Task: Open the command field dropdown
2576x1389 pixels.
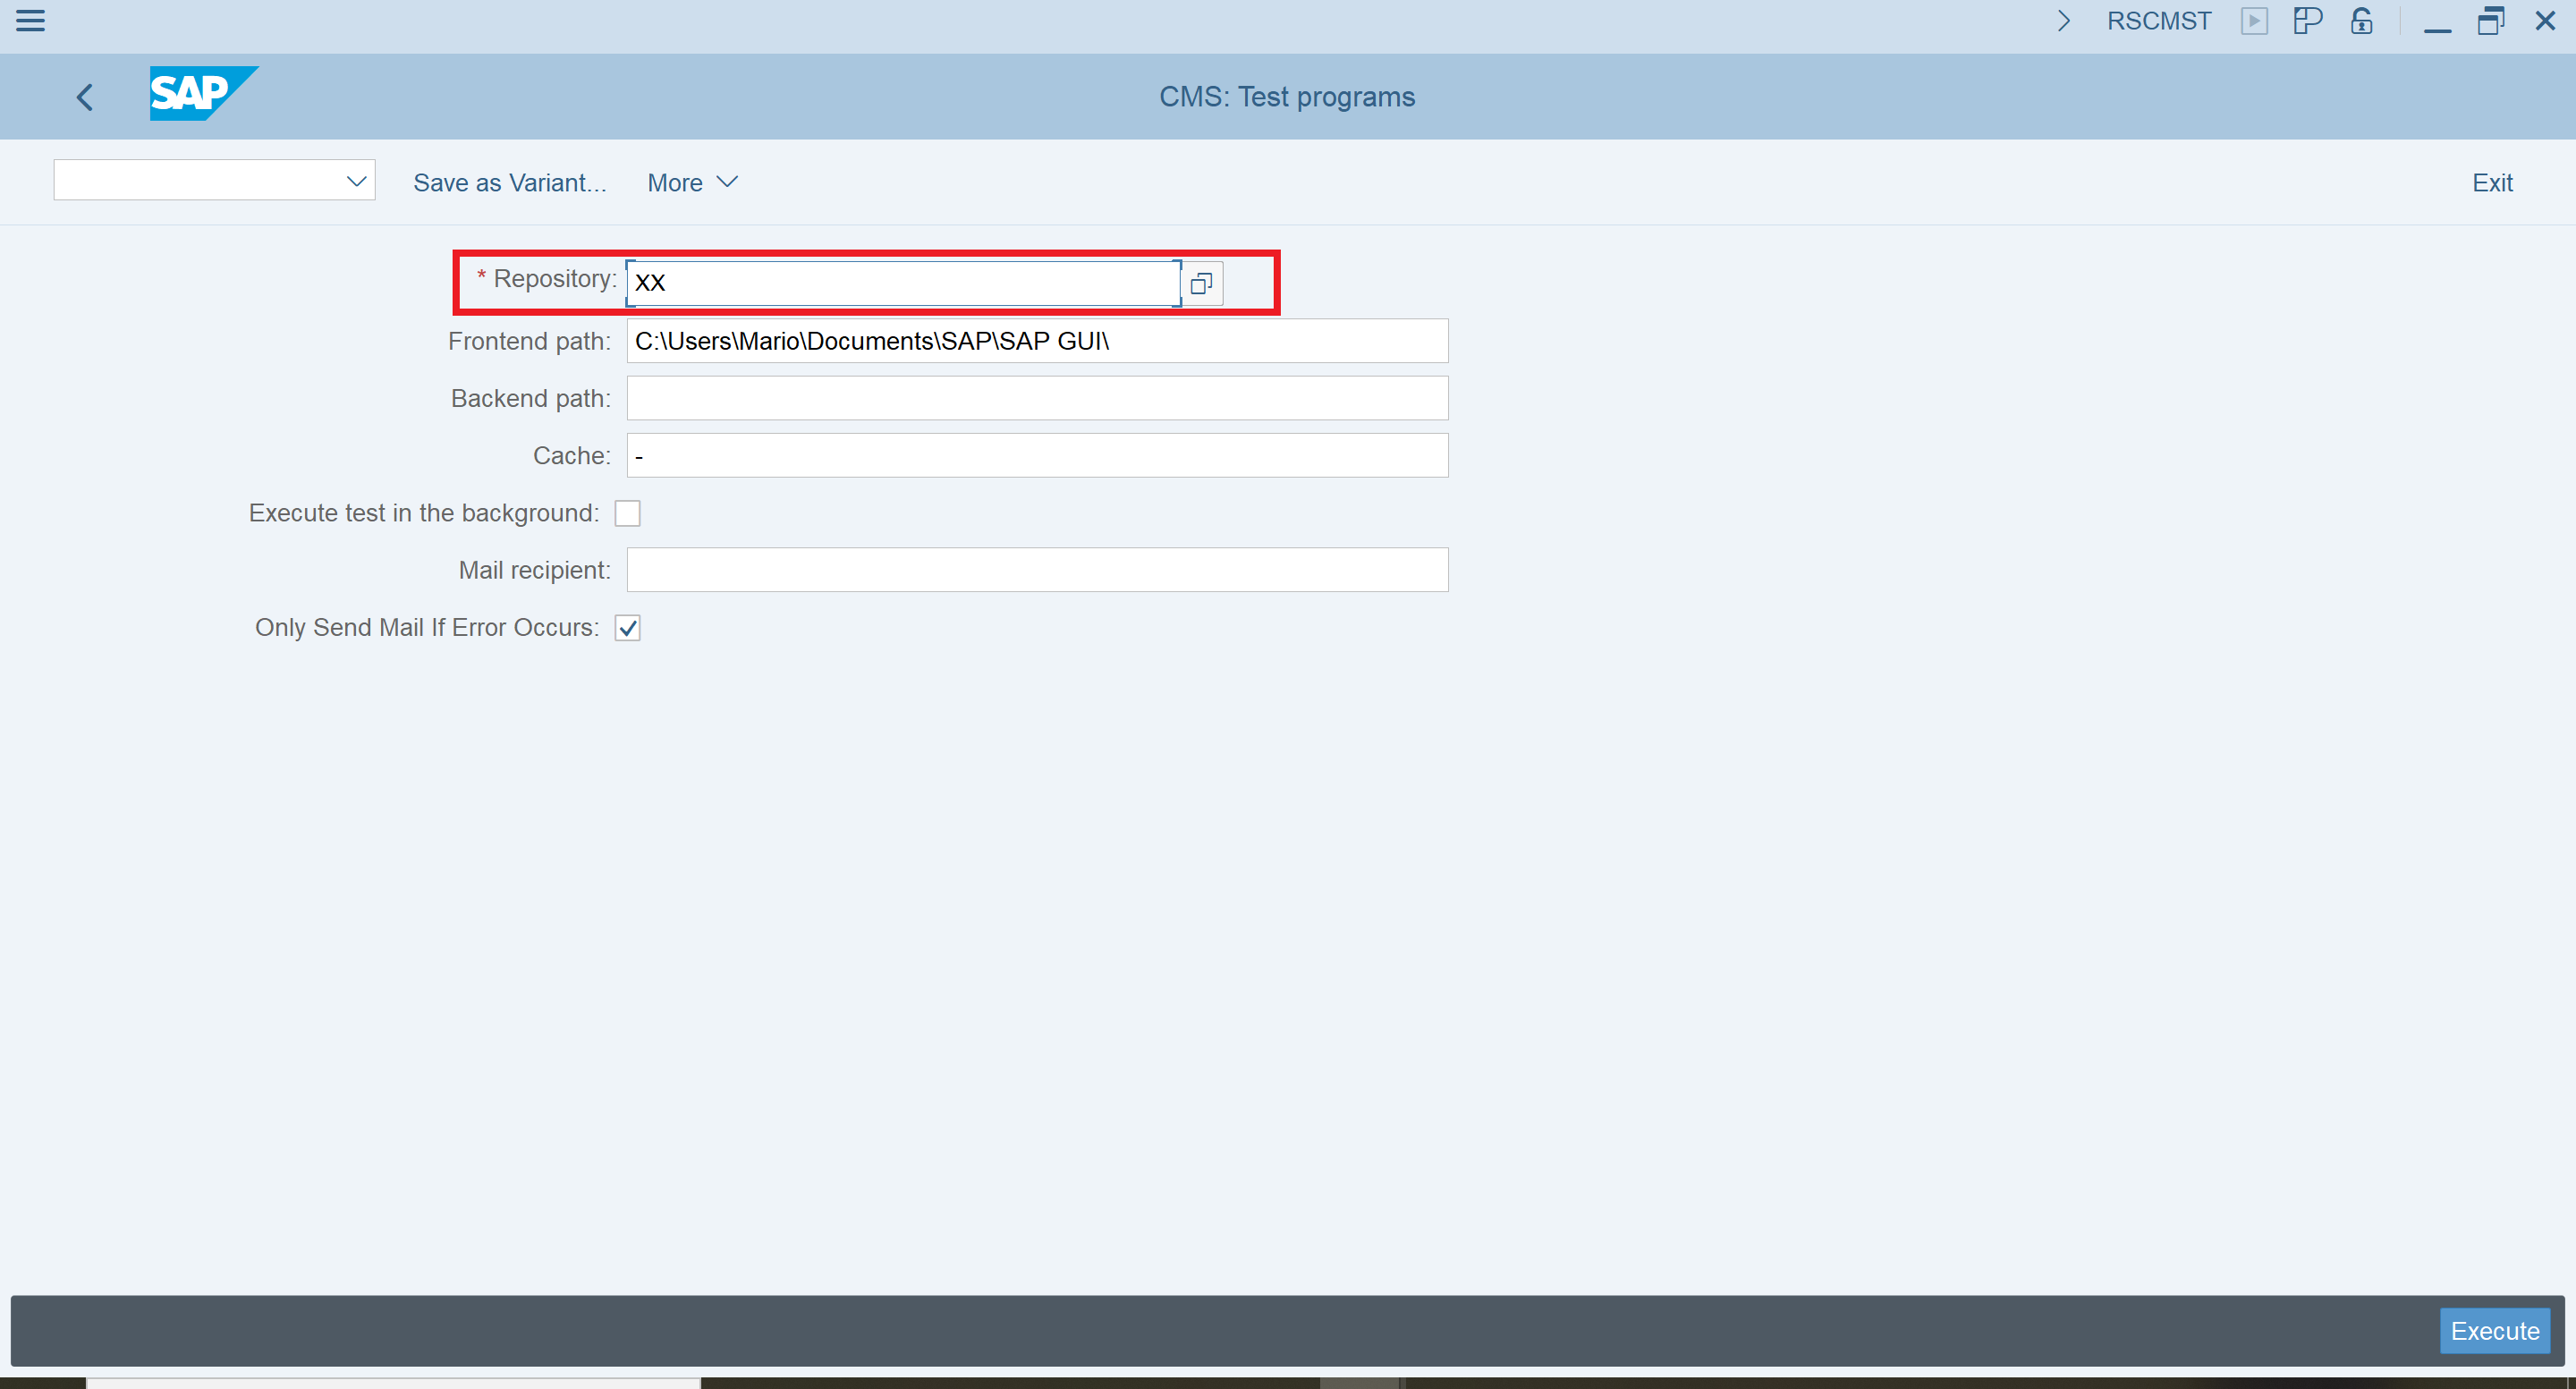Action: point(356,181)
